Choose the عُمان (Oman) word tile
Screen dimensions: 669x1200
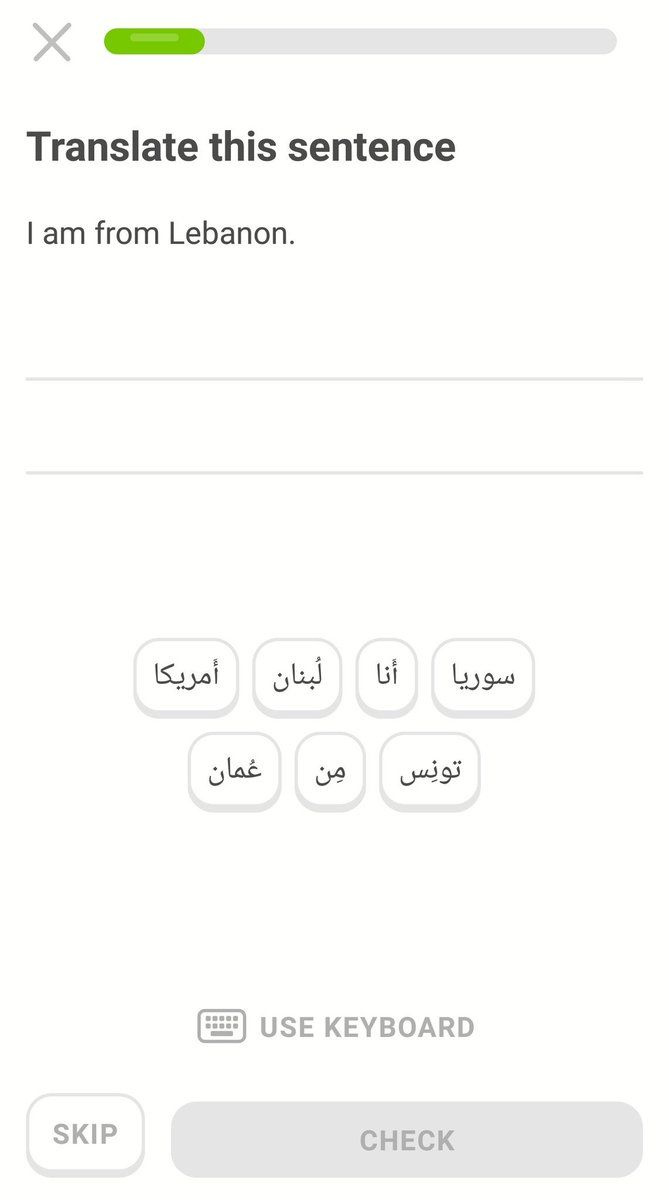(x=235, y=770)
